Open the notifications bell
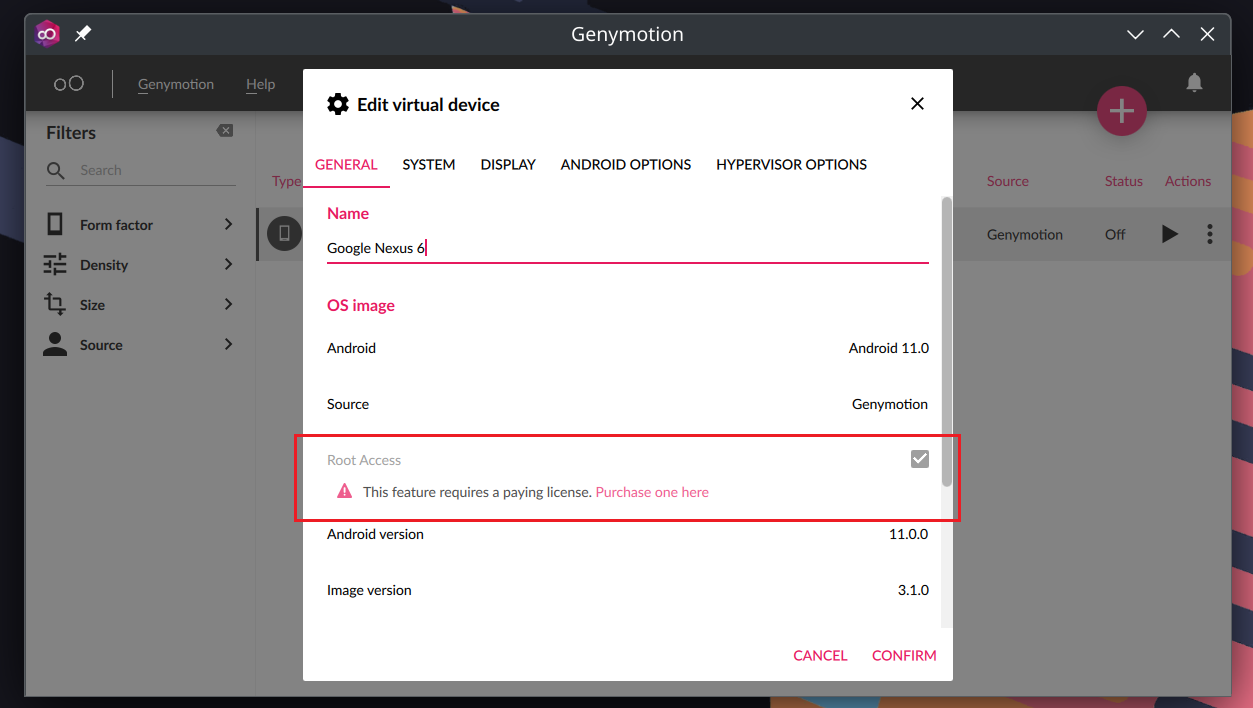This screenshot has height=708, width=1253. (1194, 83)
